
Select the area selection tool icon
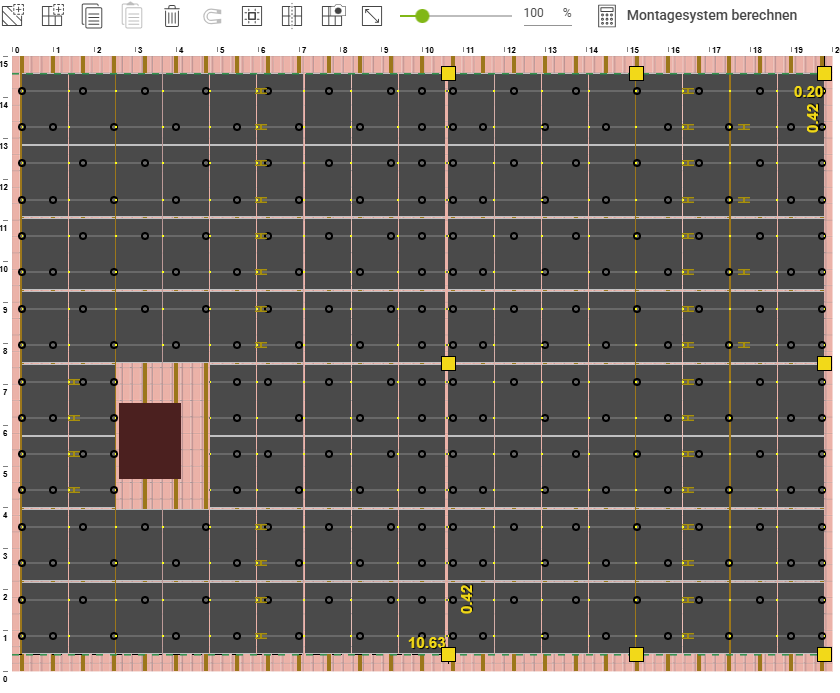tap(13, 15)
